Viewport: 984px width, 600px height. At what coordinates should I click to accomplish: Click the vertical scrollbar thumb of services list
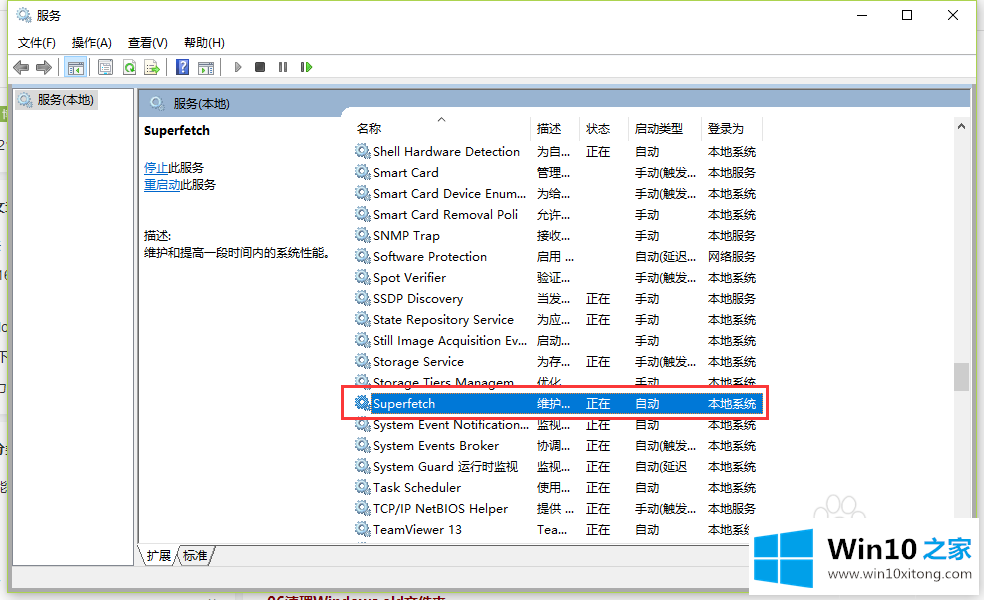[961, 377]
